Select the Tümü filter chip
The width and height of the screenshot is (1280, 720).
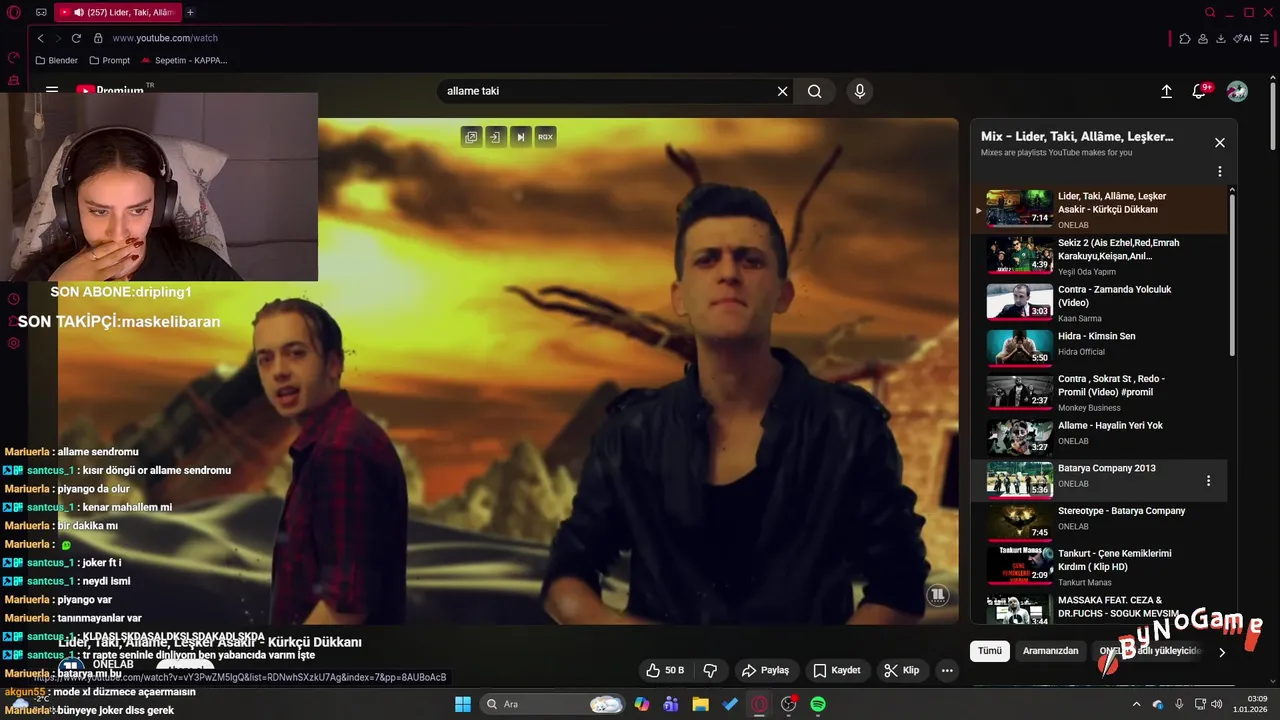coord(990,651)
